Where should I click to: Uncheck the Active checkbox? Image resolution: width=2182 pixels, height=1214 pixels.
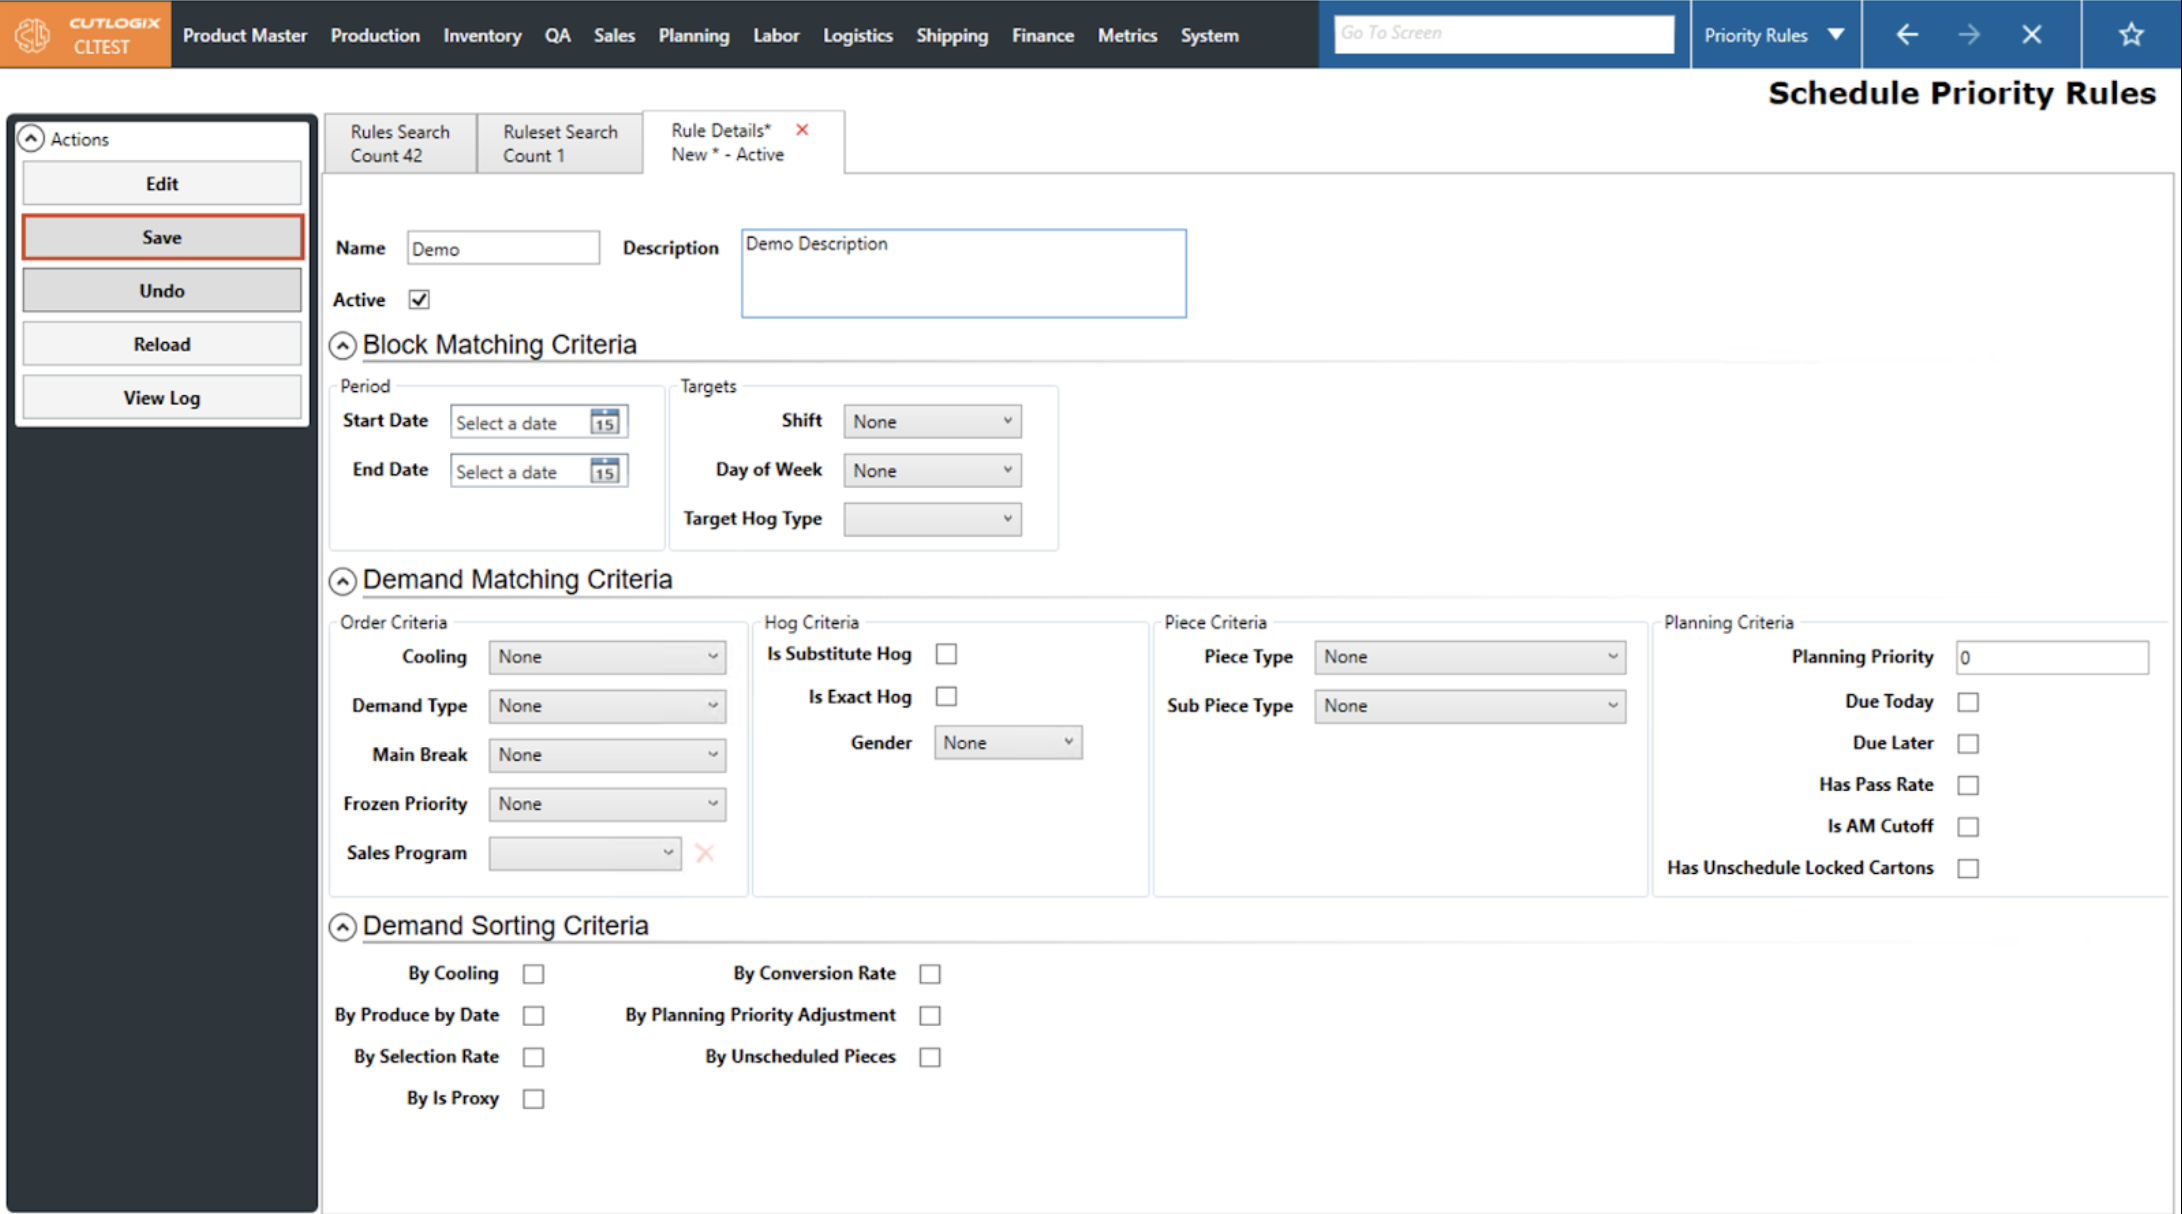[x=419, y=299]
